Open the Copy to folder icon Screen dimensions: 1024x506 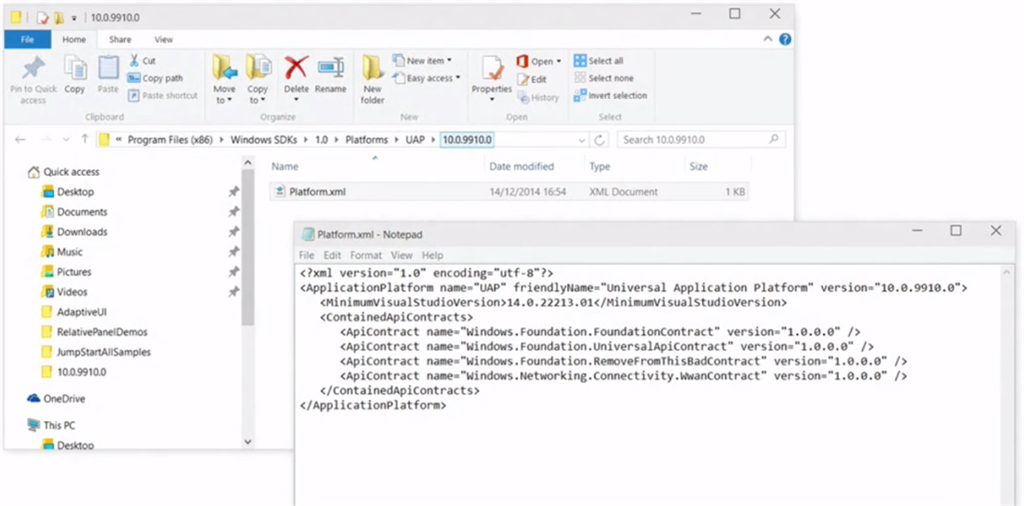coord(258,68)
